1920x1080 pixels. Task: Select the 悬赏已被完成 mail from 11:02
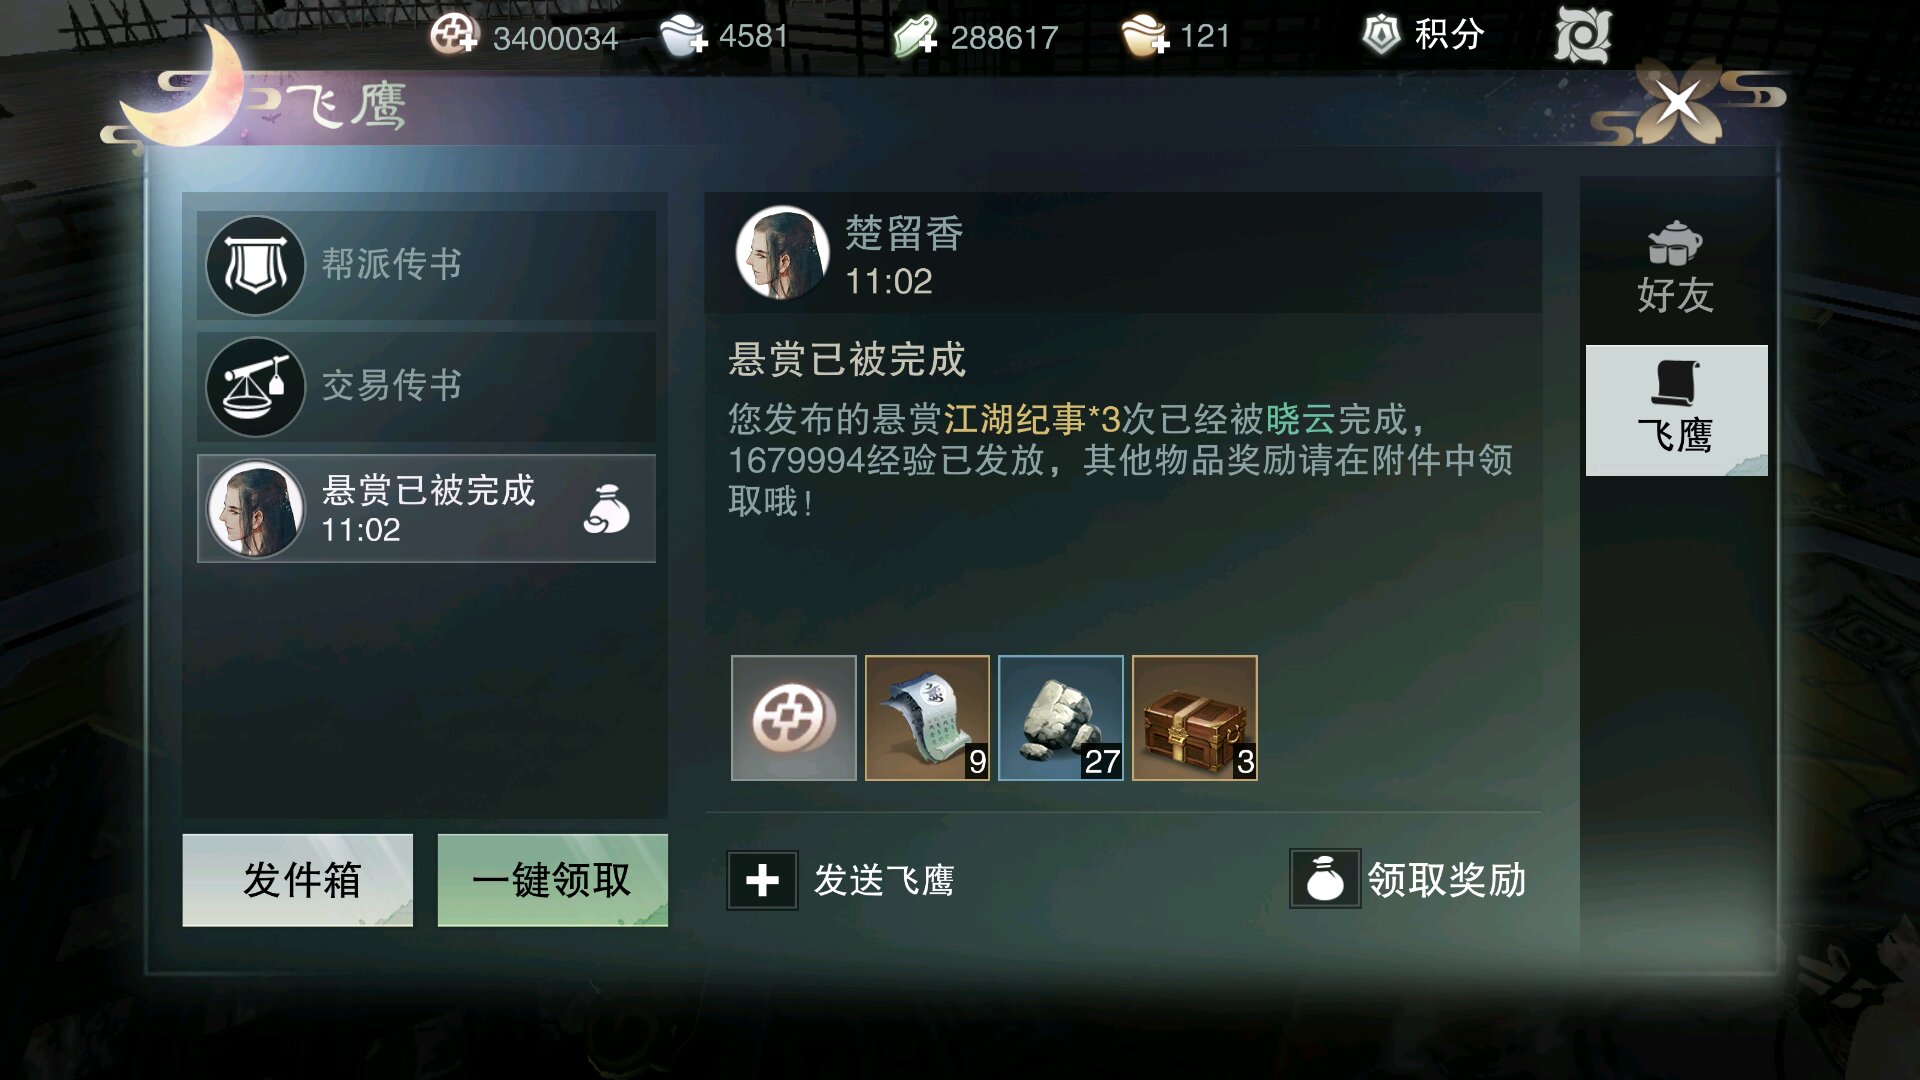426,509
